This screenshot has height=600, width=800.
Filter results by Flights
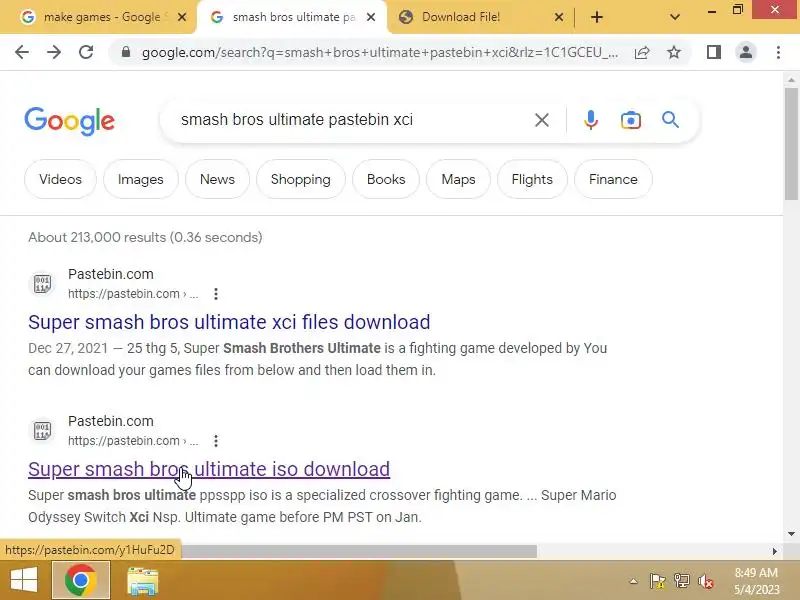pyautogui.click(x=532, y=179)
